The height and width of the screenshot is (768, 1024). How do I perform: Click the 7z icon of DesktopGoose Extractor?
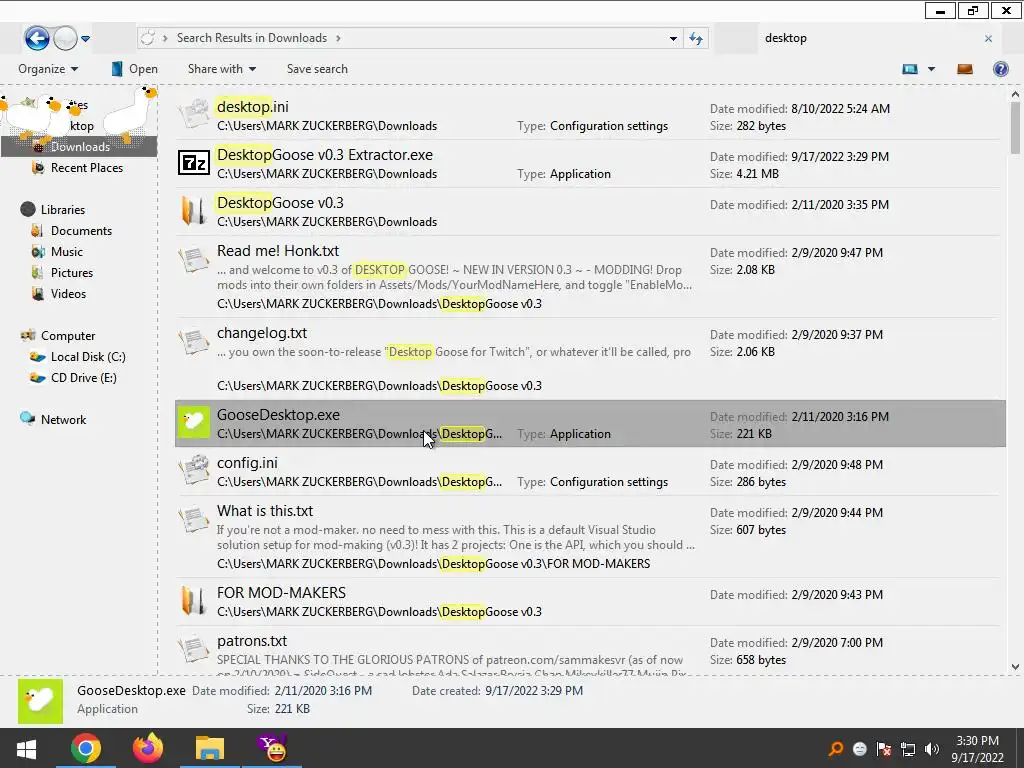pyautogui.click(x=194, y=163)
